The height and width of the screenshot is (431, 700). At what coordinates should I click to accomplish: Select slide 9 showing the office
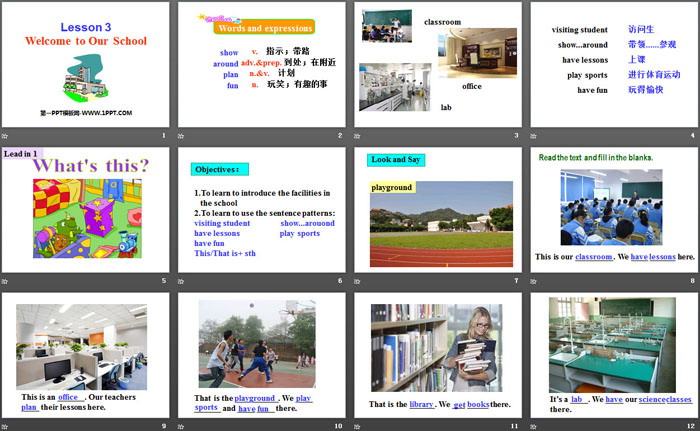point(86,355)
